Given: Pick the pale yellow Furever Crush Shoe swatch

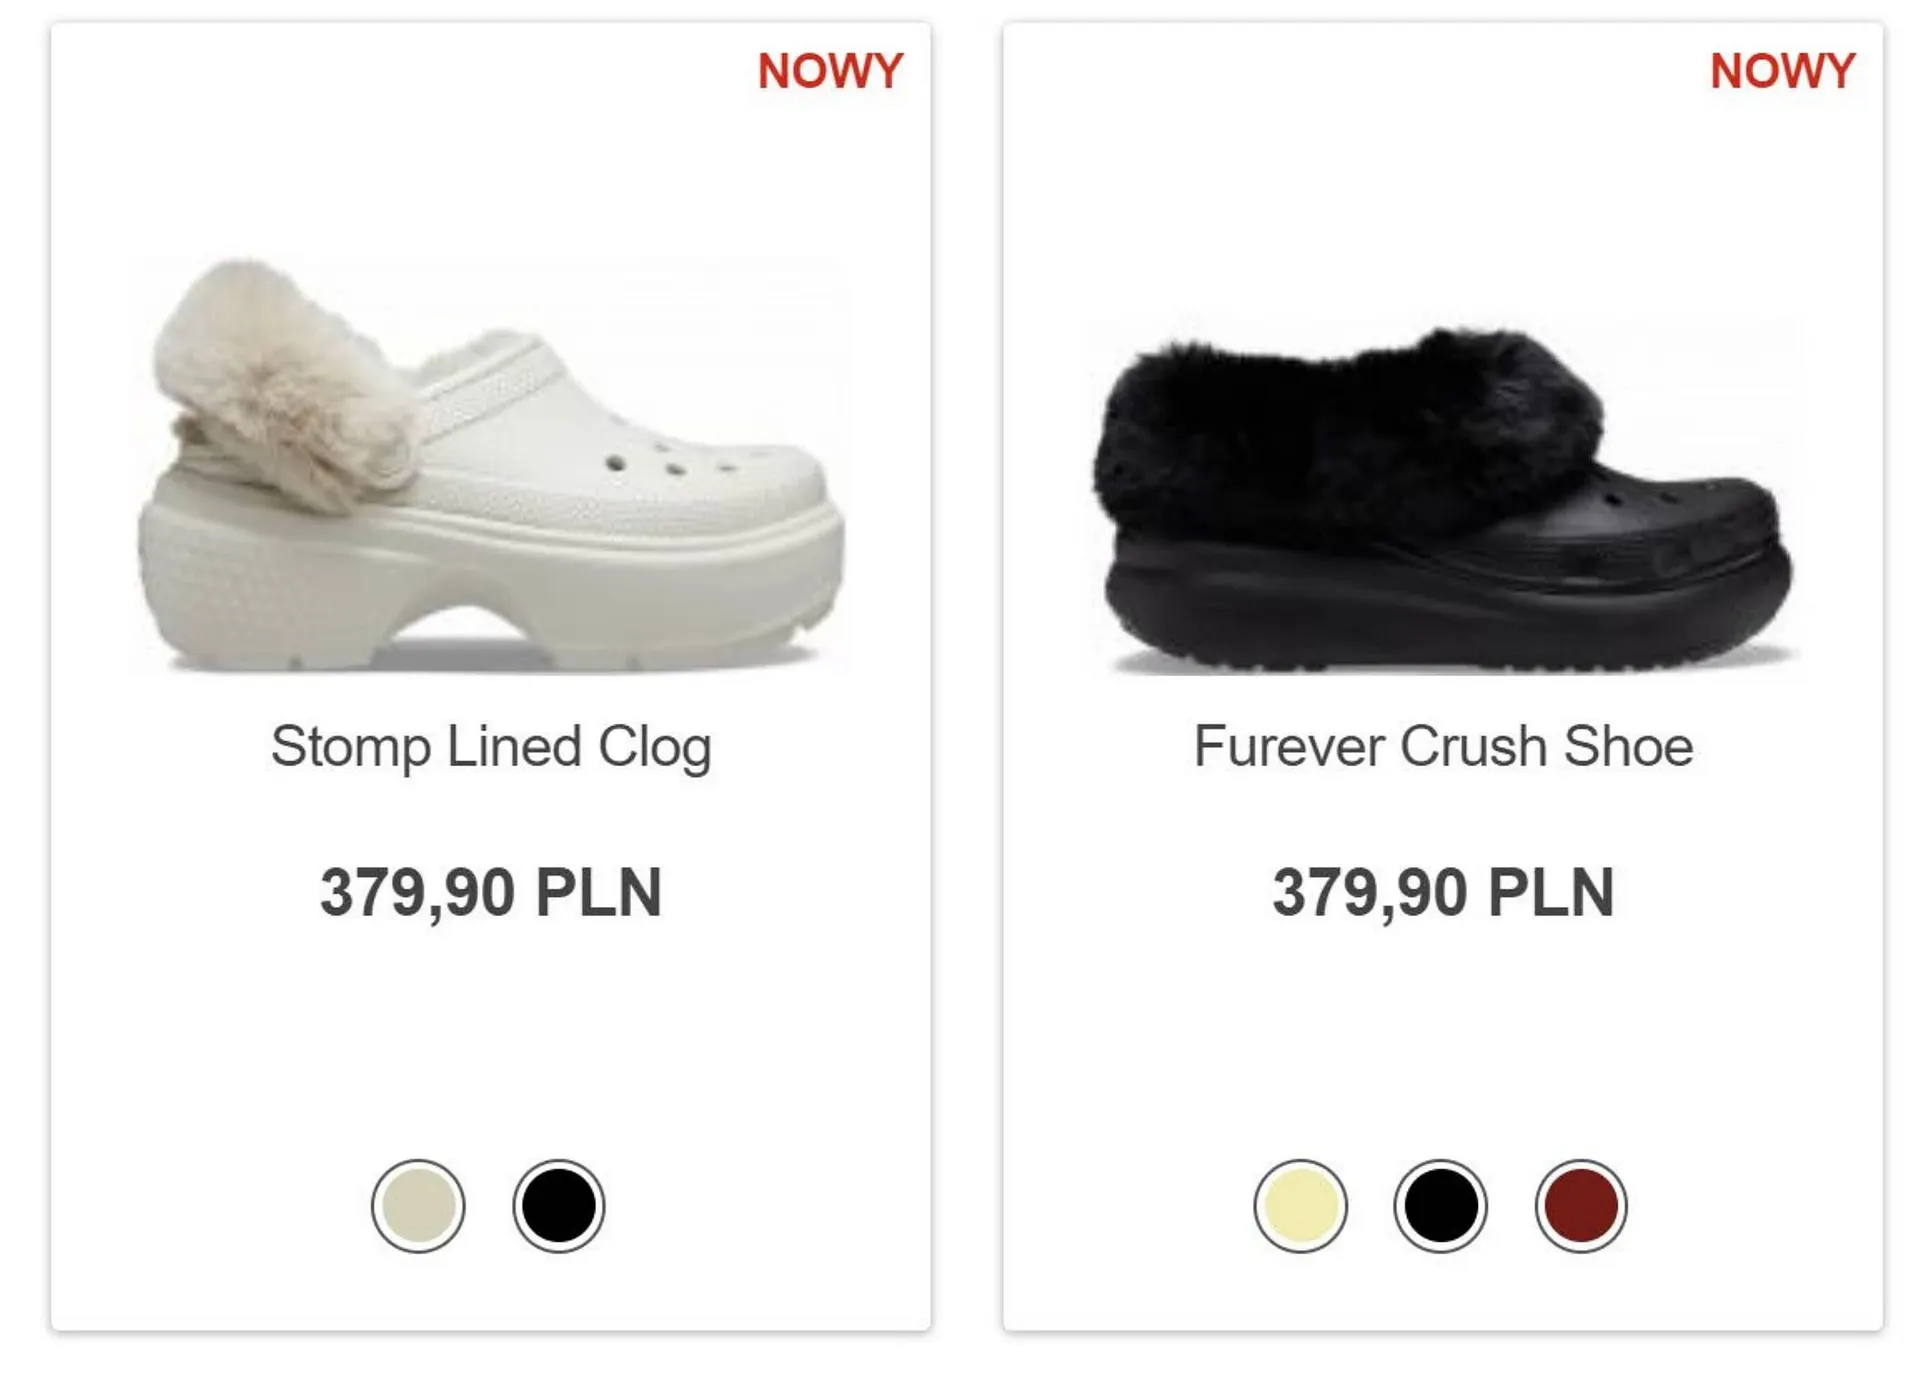Looking at the screenshot, I should coord(1300,1205).
